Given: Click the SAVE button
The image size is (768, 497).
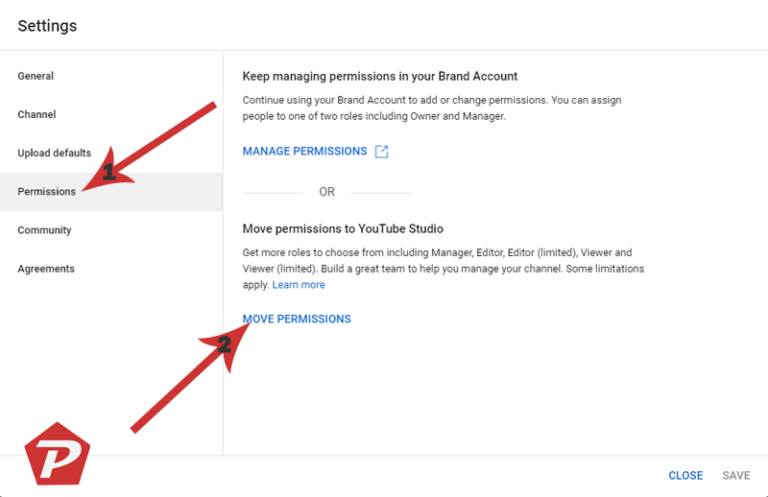Looking at the screenshot, I should tap(736, 476).
